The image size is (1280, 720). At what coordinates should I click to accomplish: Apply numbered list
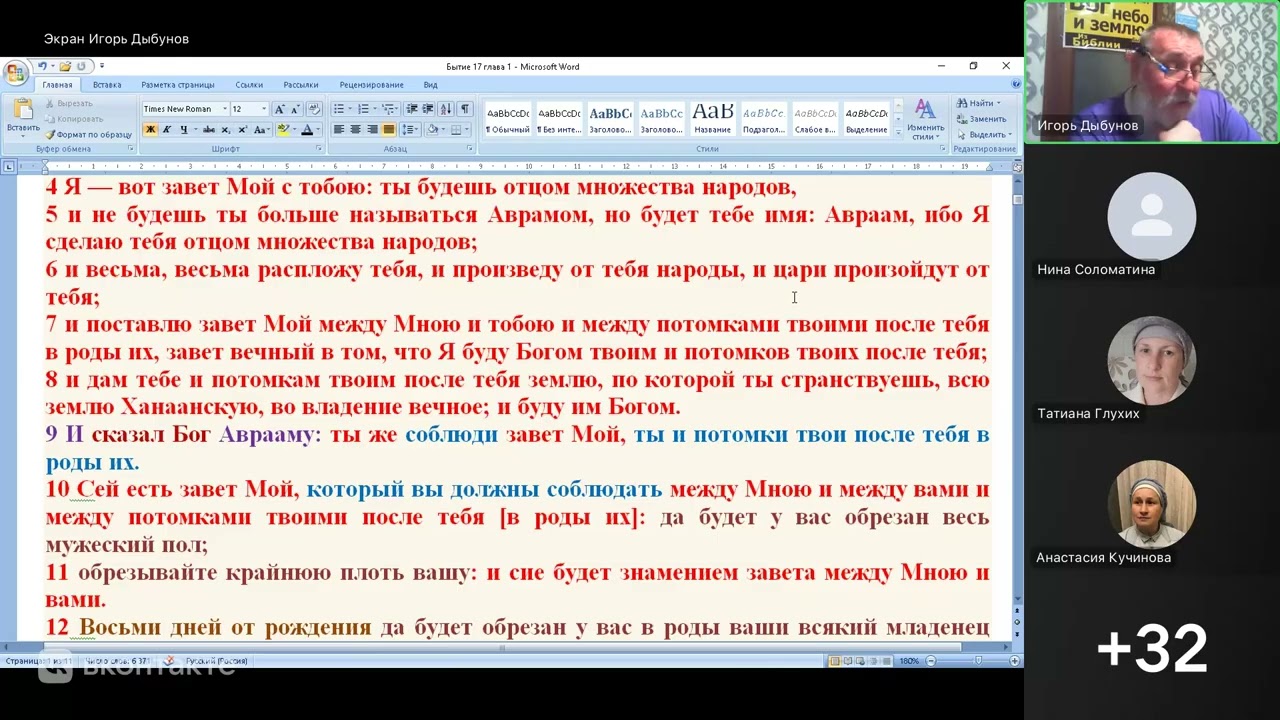point(363,109)
